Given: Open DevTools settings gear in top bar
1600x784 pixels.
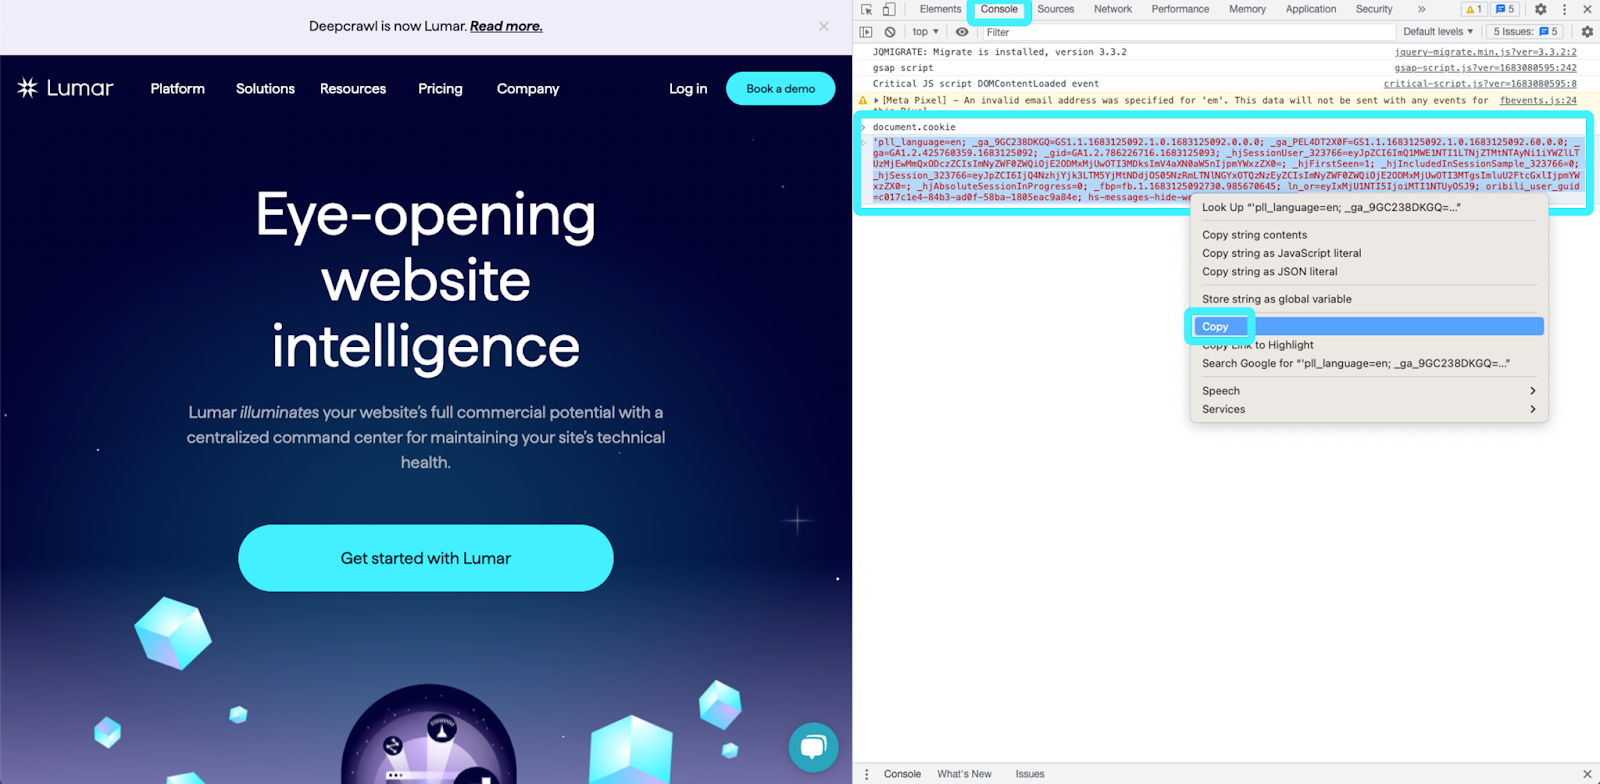Looking at the screenshot, I should tap(1541, 9).
